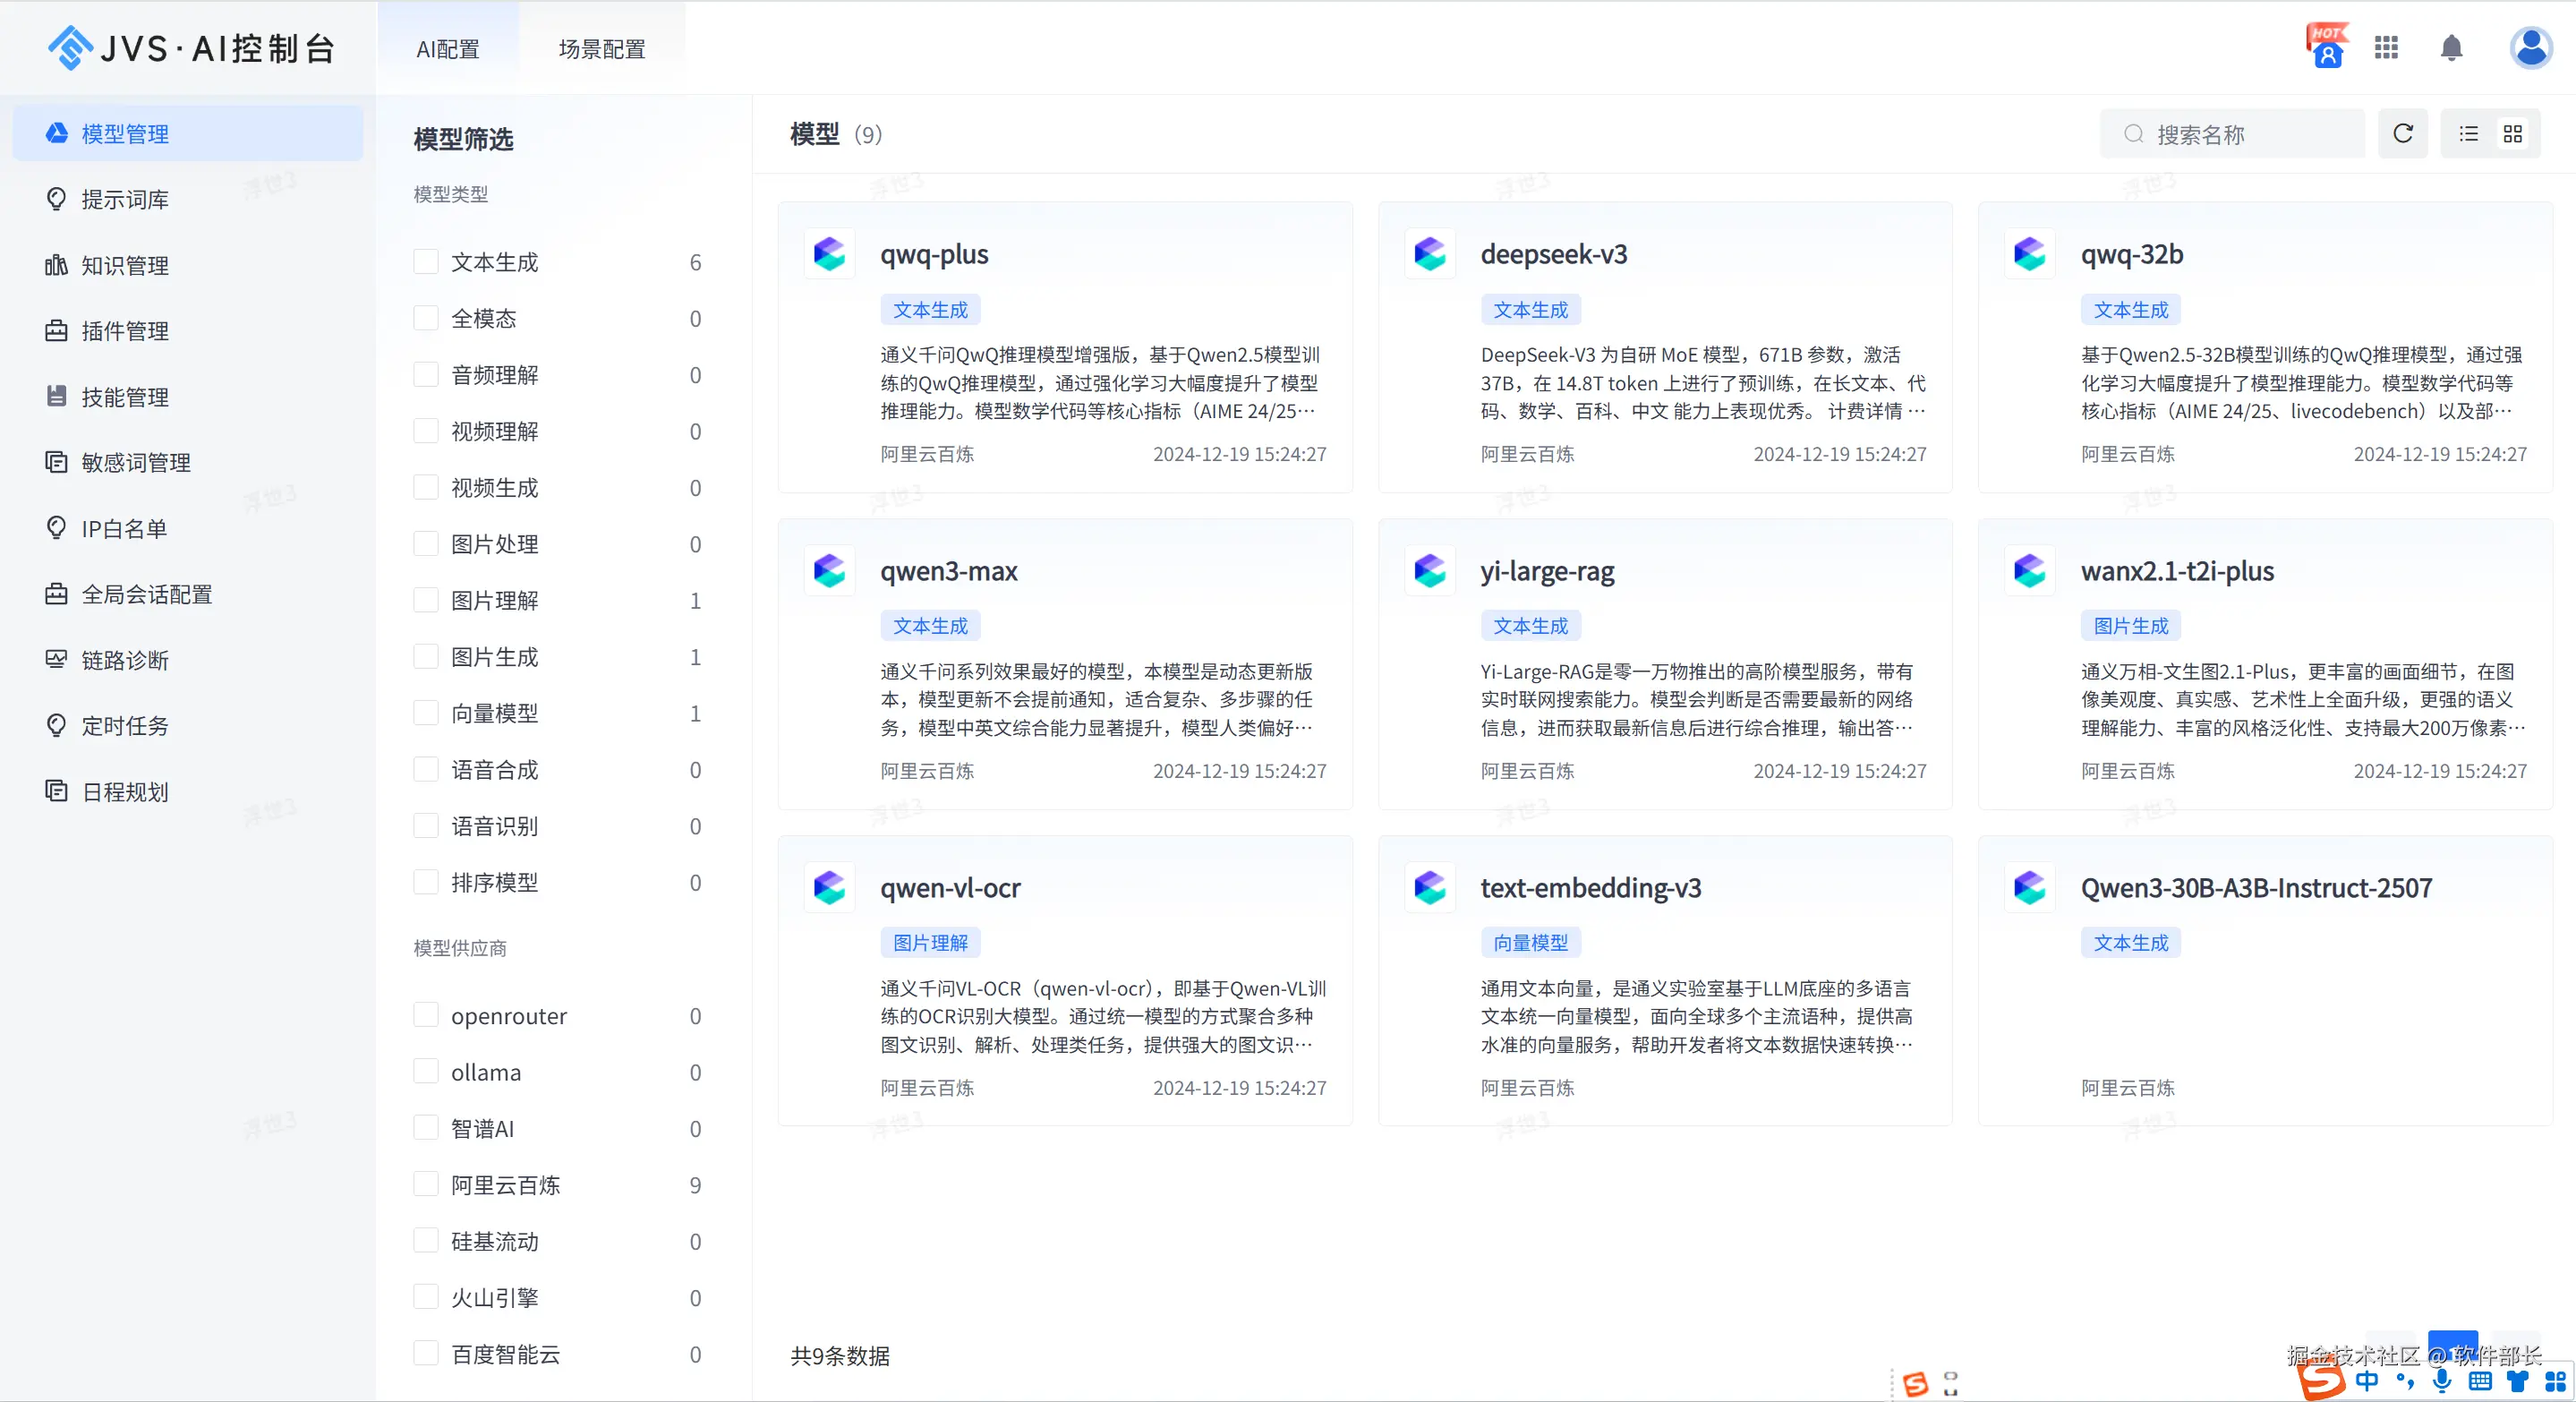Select the AI配置 tab
2576x1402 pixels.
448,49
